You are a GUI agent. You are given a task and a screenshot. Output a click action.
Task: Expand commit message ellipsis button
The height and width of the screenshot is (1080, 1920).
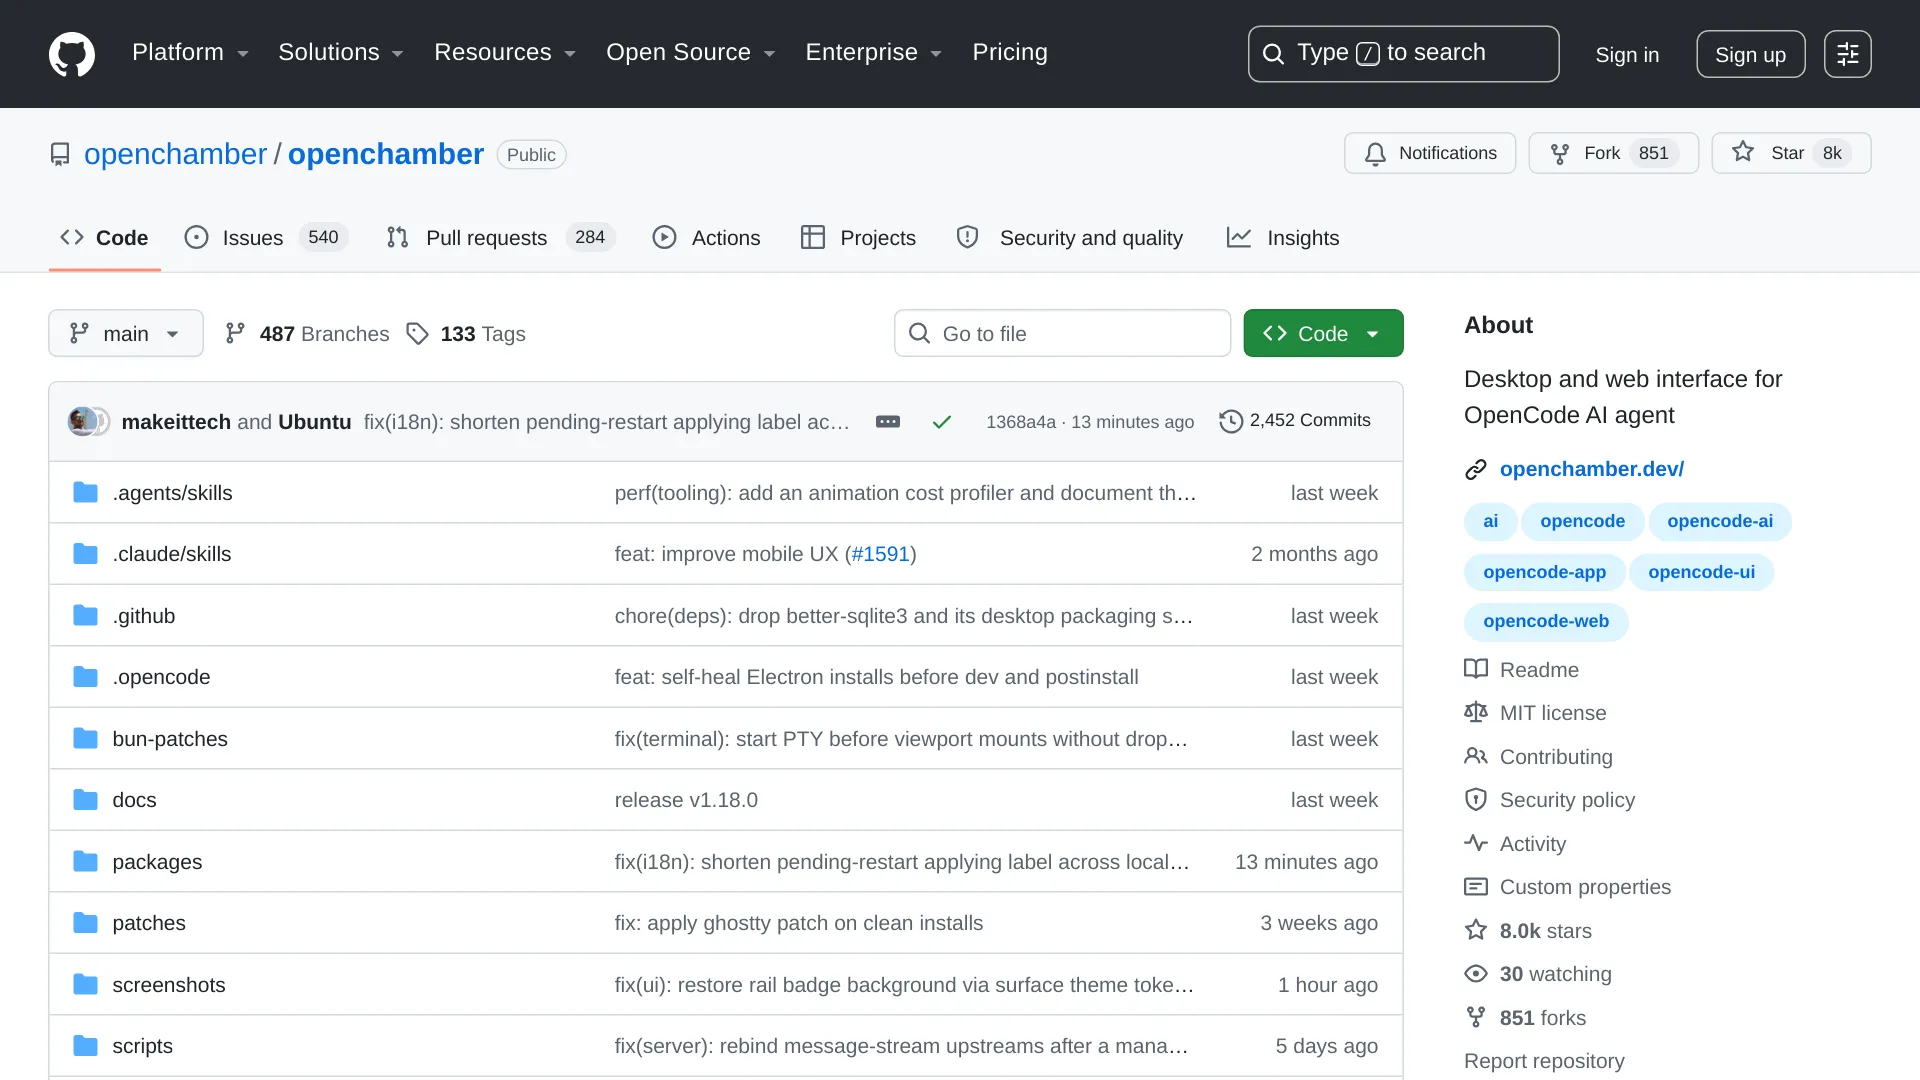(x=887, y=422)
